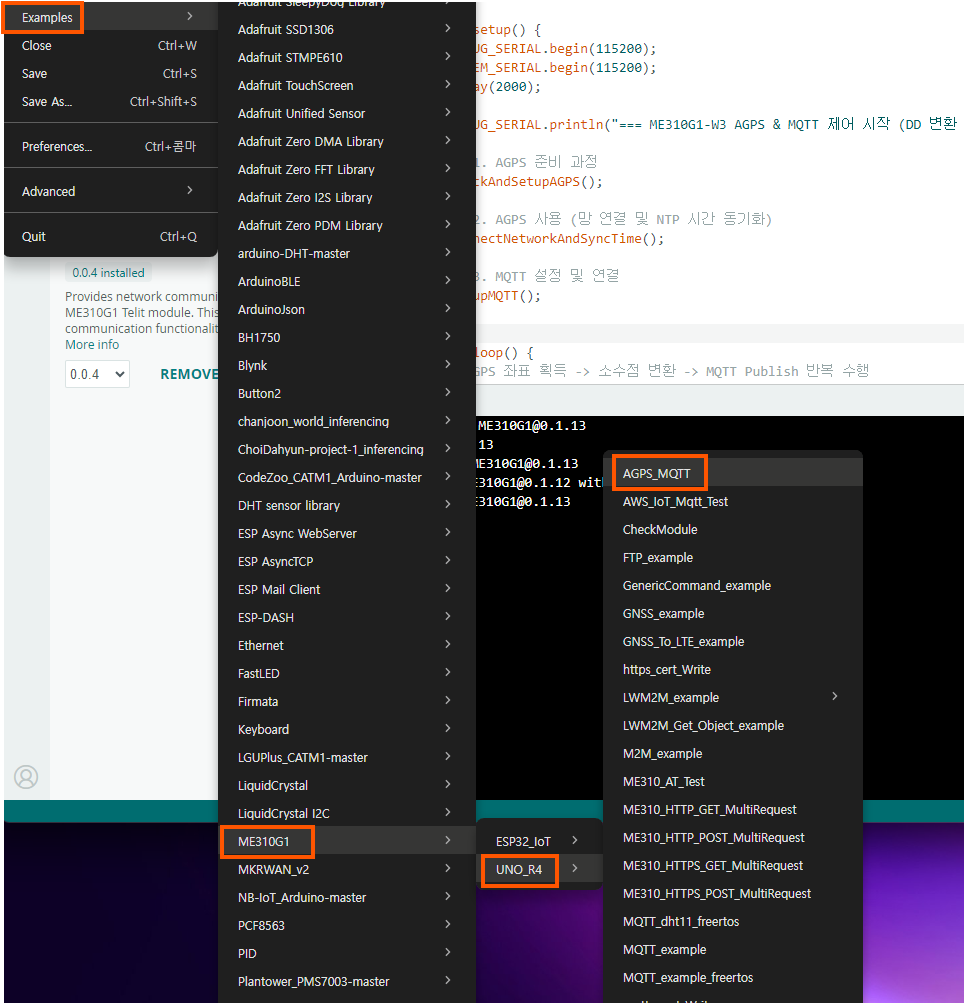
Task: Open the GNSS_example sketch
Action: (733, 614)
